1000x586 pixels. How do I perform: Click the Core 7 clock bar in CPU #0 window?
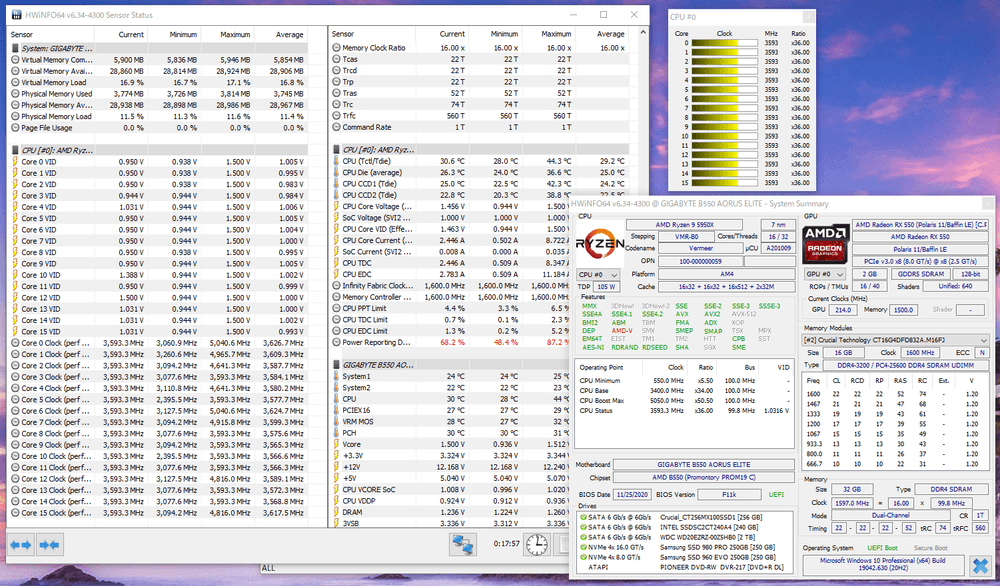[724, 108]
